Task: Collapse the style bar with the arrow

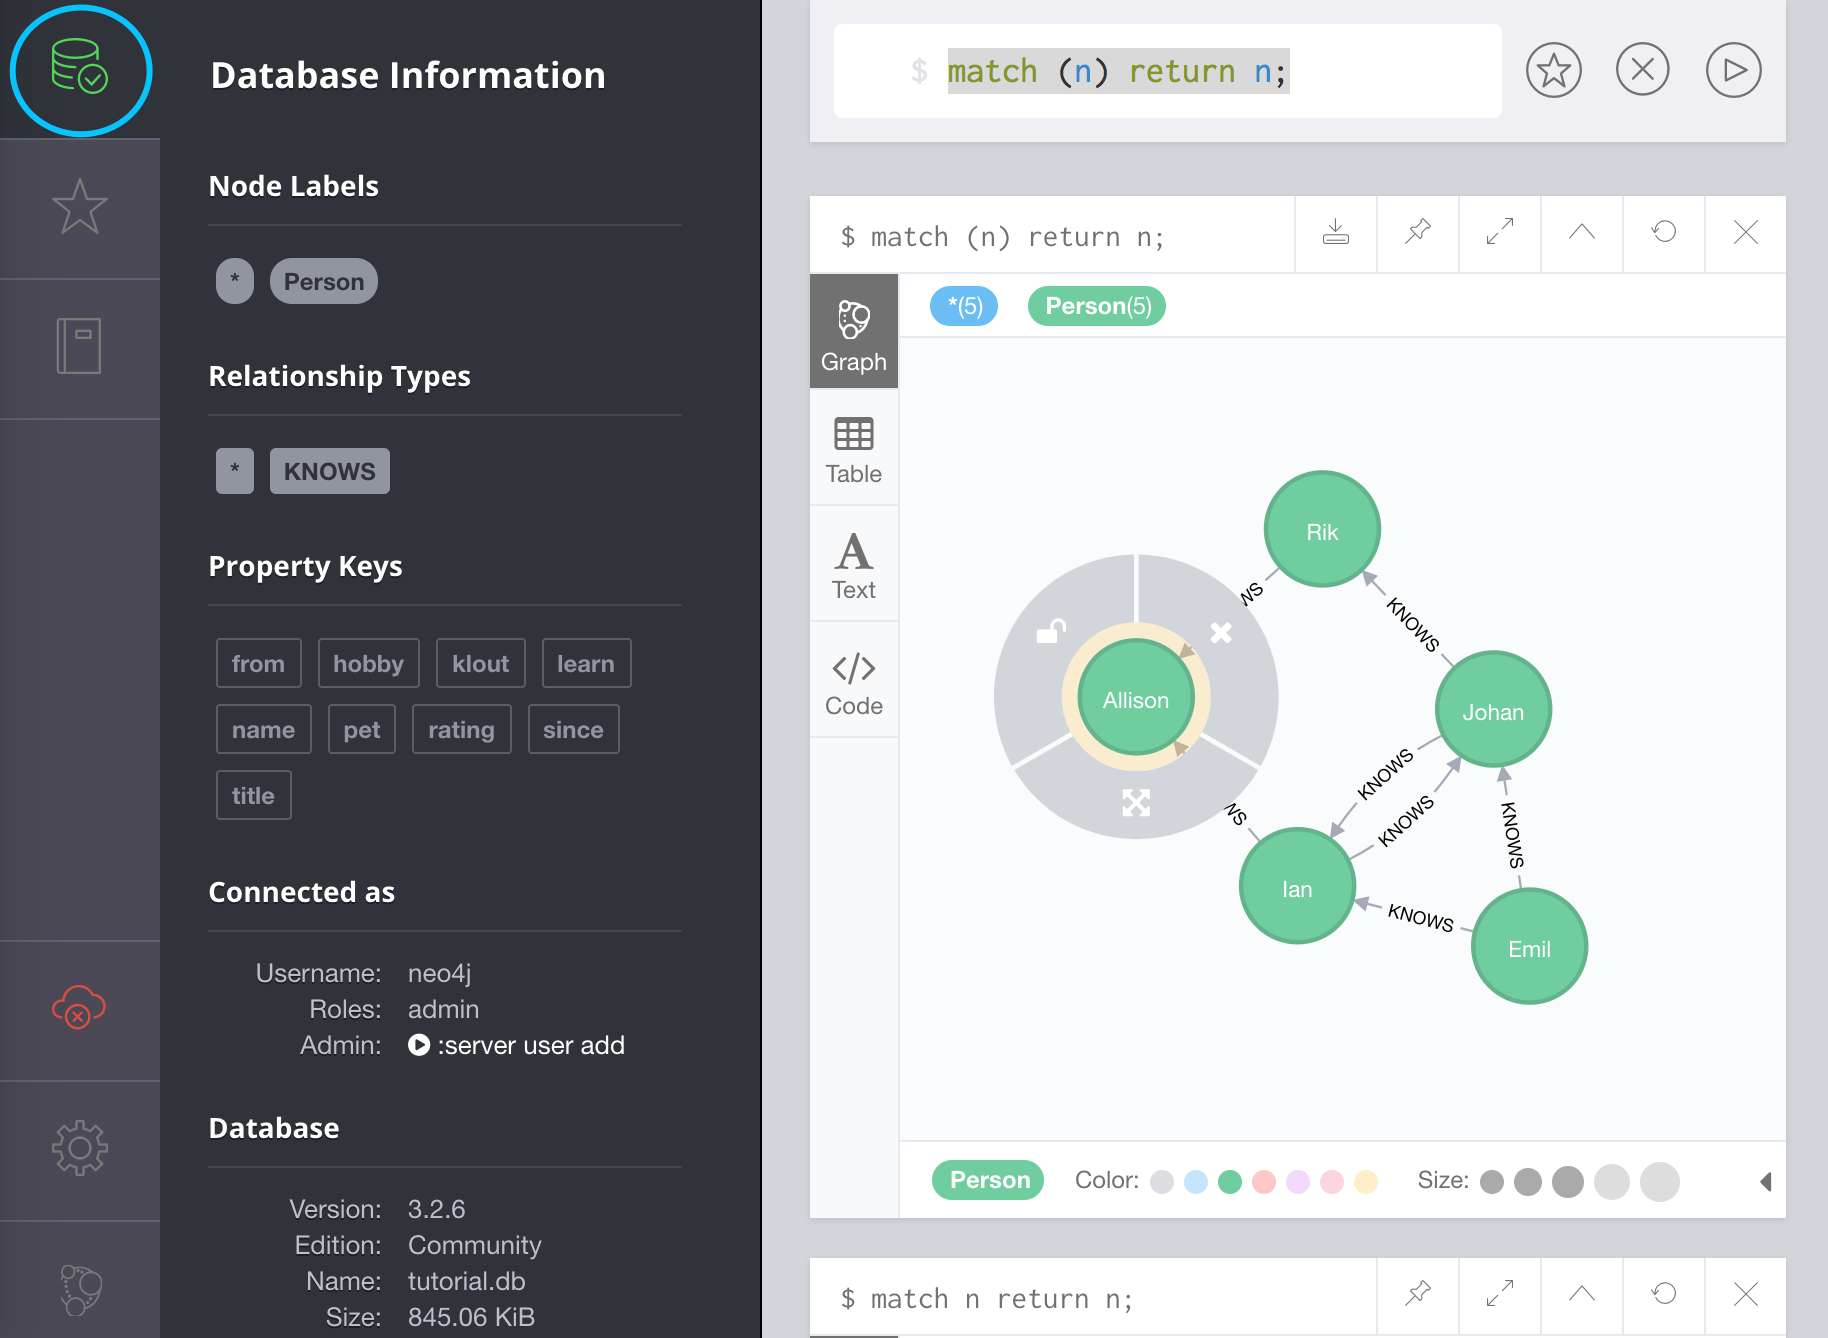Action: [x=1765, y=1182]
